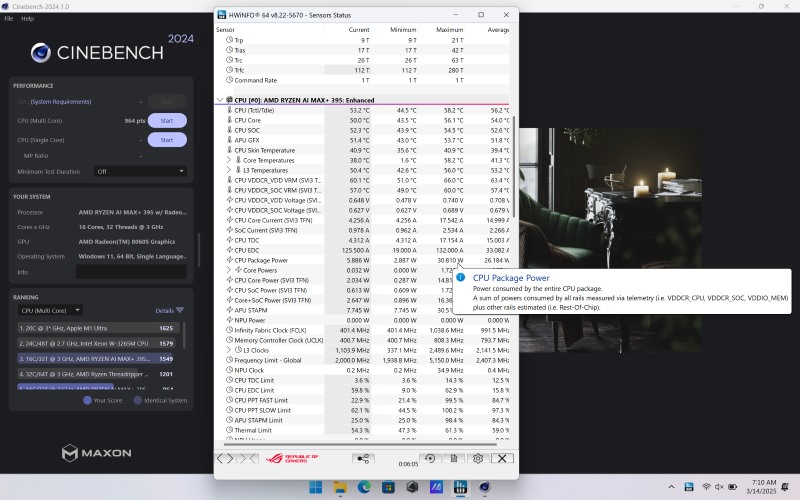Click battery status tray icon
This screenshot has width=800, height=500.
(x=733, y=487)
